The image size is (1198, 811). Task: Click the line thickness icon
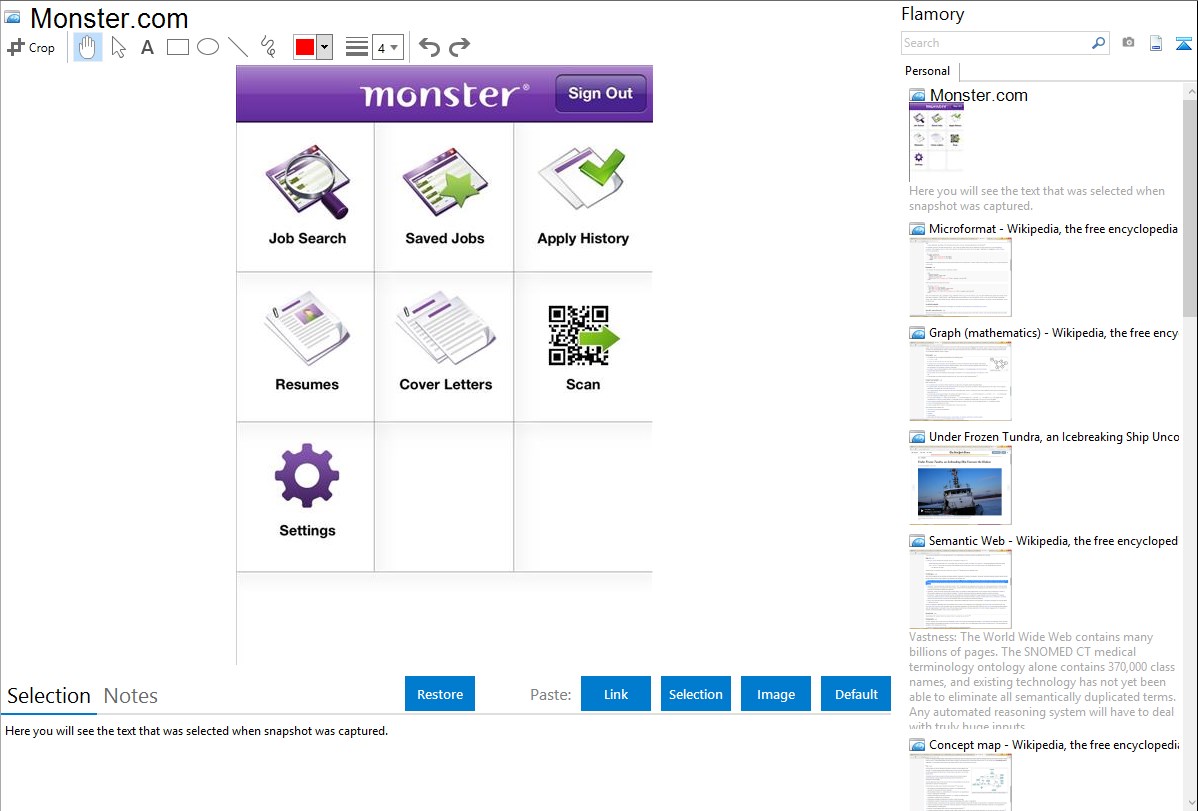click(x=357, y=47)
